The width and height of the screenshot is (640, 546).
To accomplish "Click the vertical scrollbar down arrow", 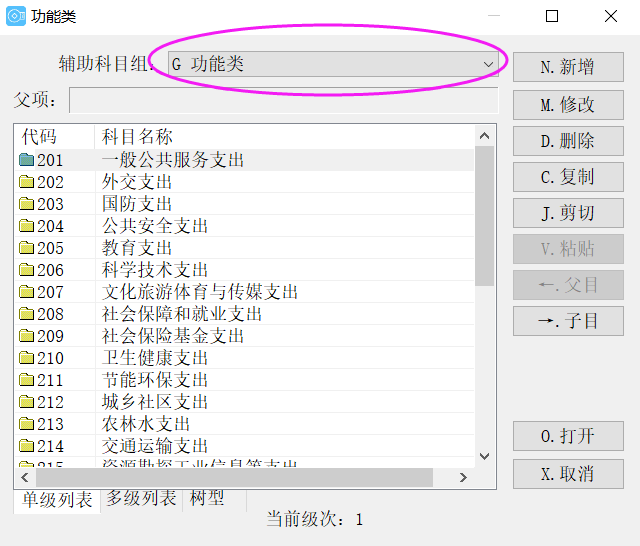I will [x=485, y=456].
